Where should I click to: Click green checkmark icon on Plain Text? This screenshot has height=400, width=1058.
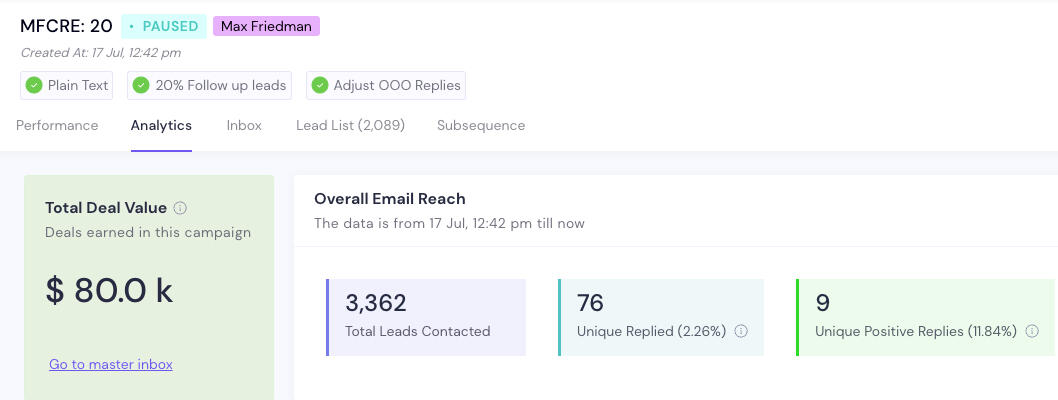click(x=34, y=85)
